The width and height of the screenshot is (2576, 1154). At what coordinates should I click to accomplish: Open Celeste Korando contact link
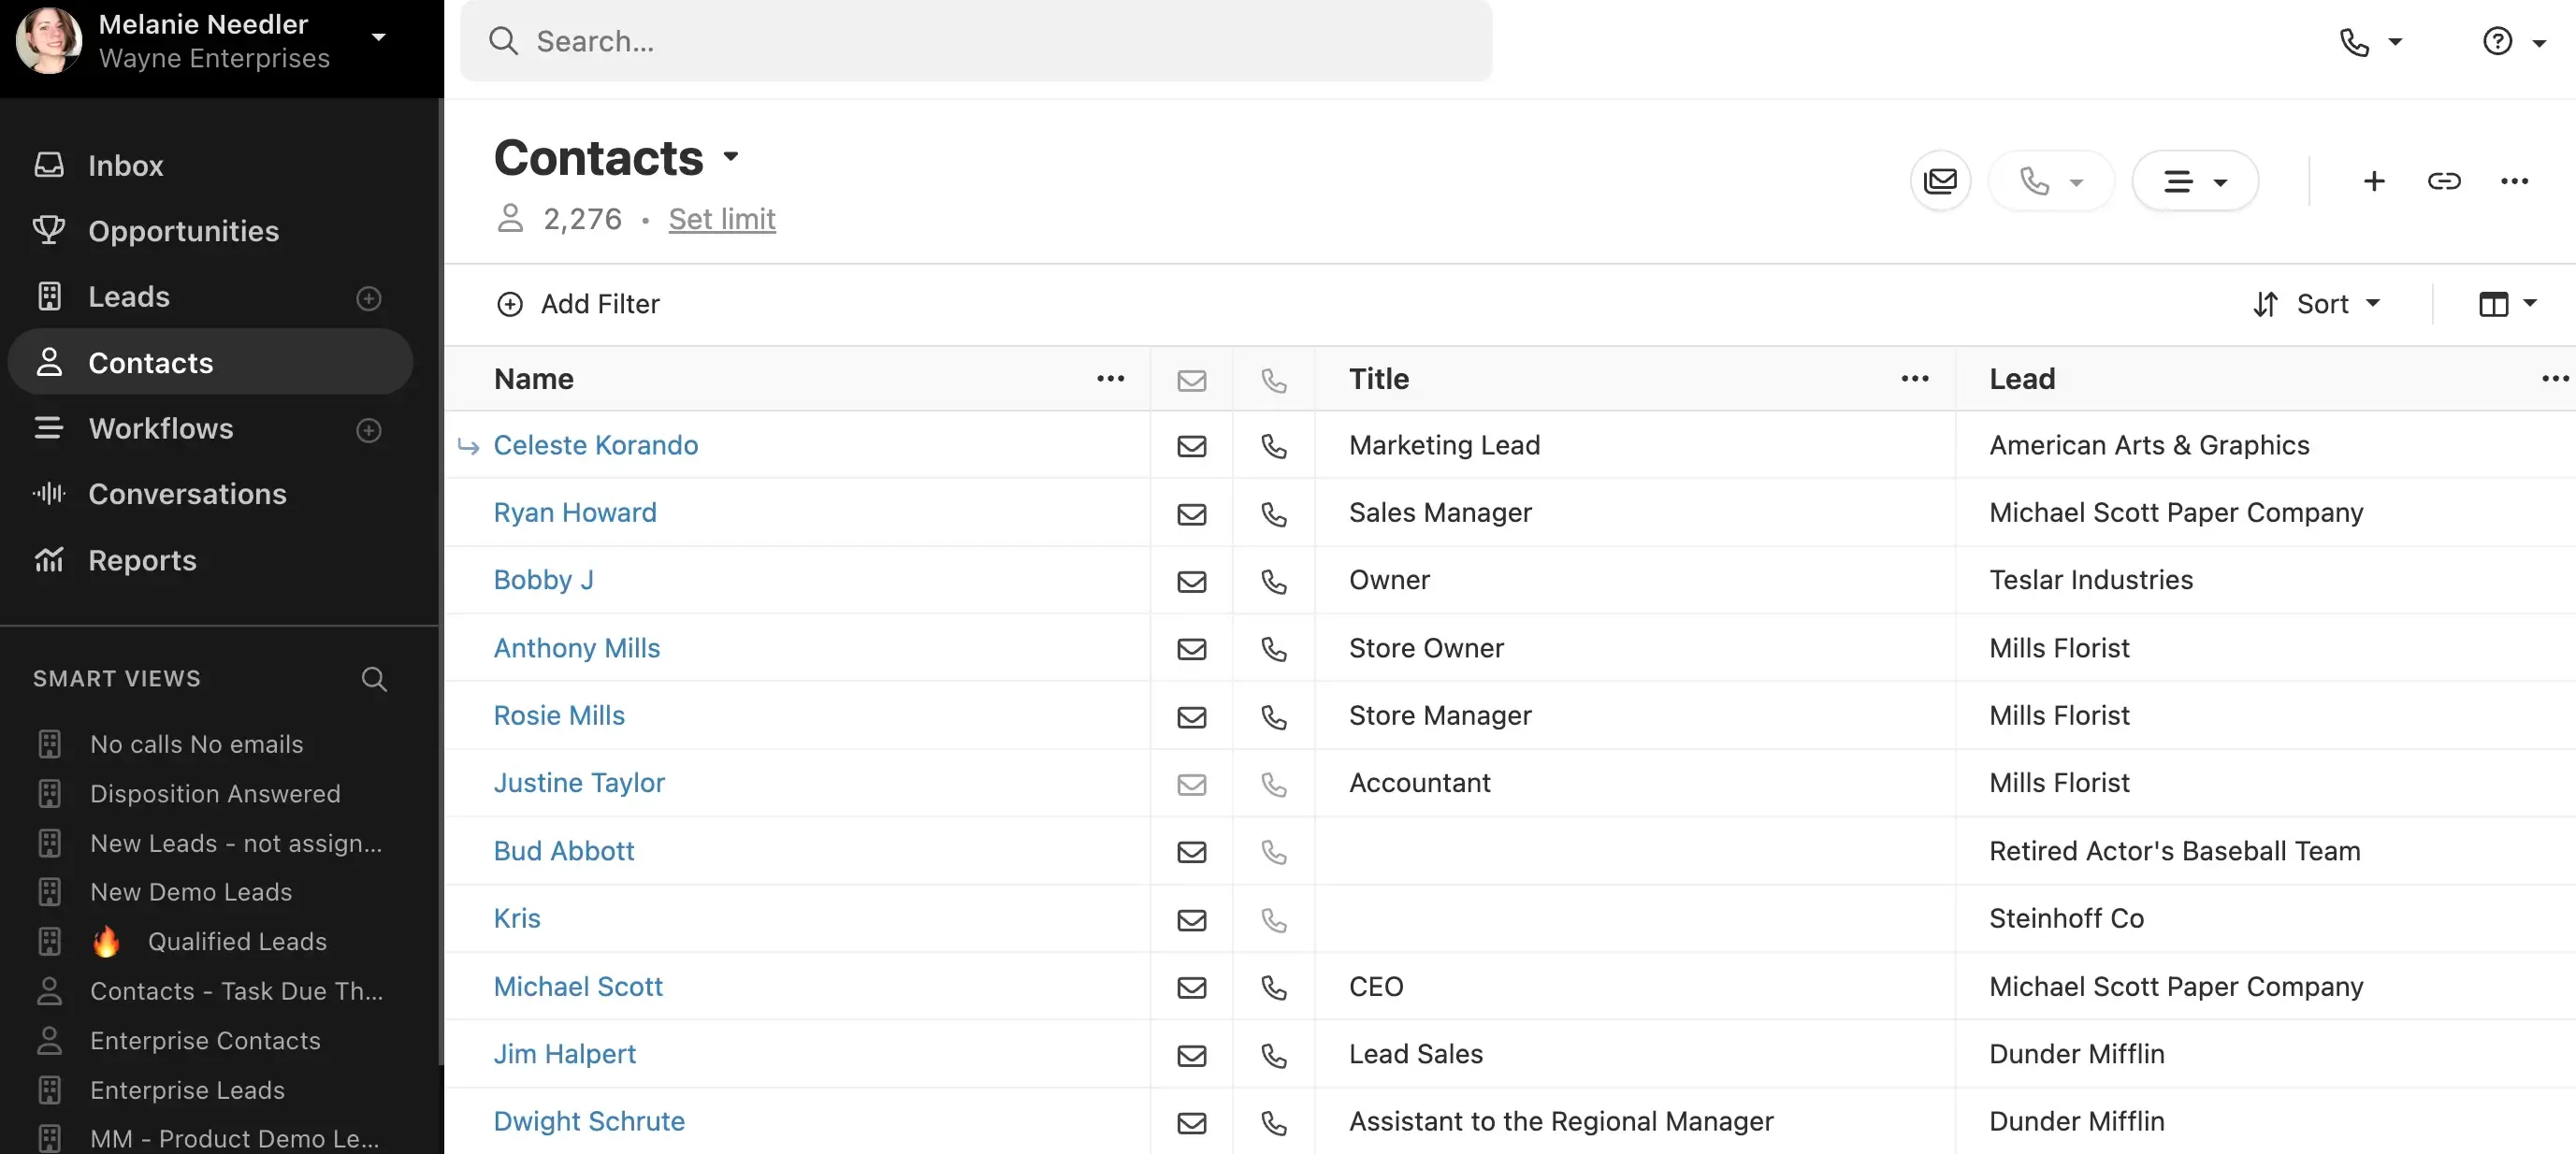click(x=595, y=446)
